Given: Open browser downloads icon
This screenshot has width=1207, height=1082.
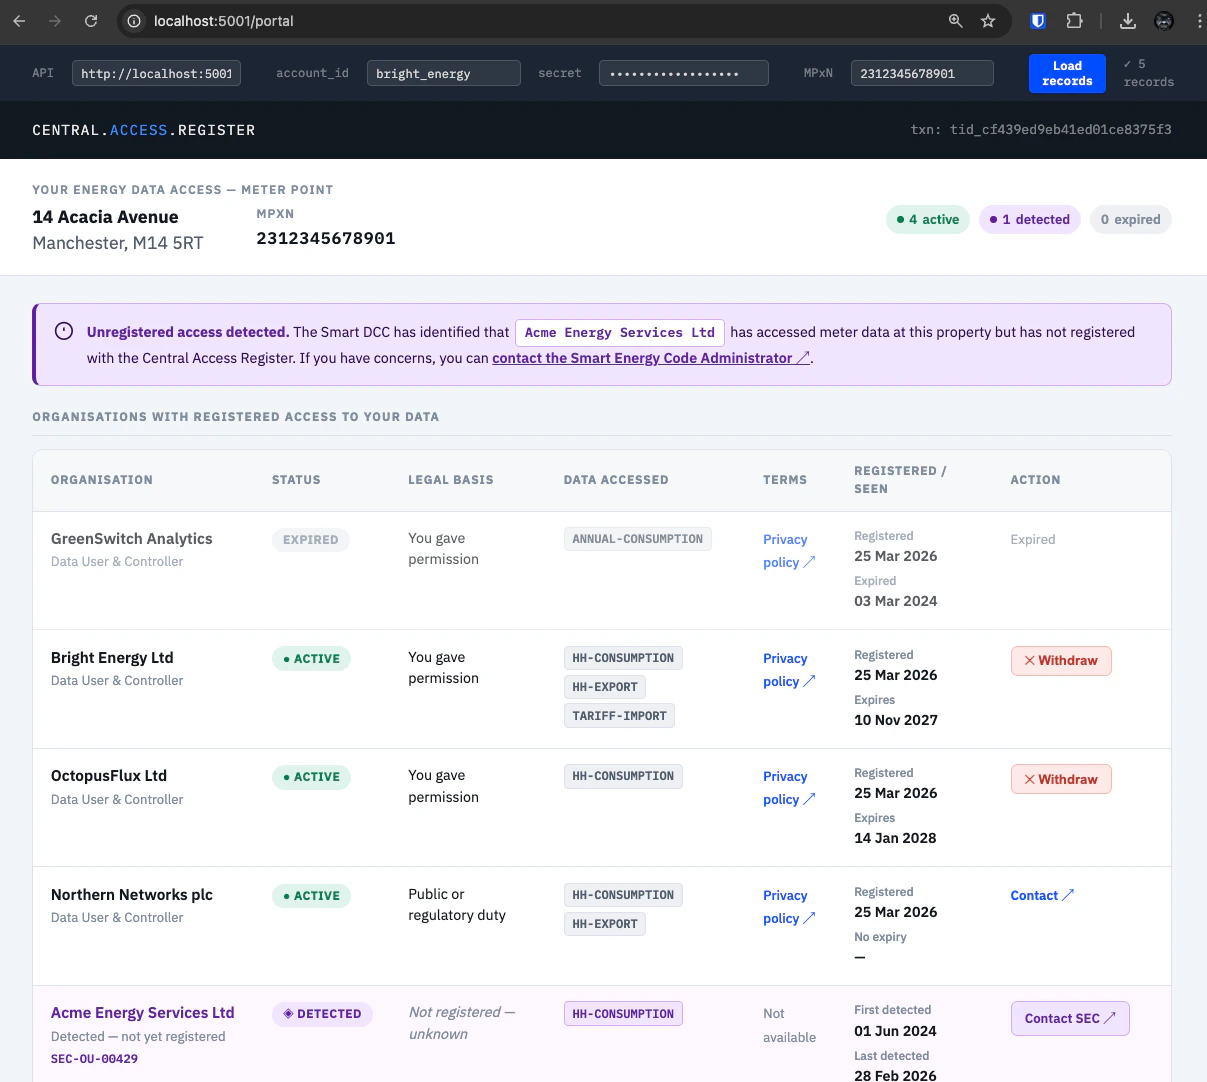Looking at the screenshot, I should 1128,21.
